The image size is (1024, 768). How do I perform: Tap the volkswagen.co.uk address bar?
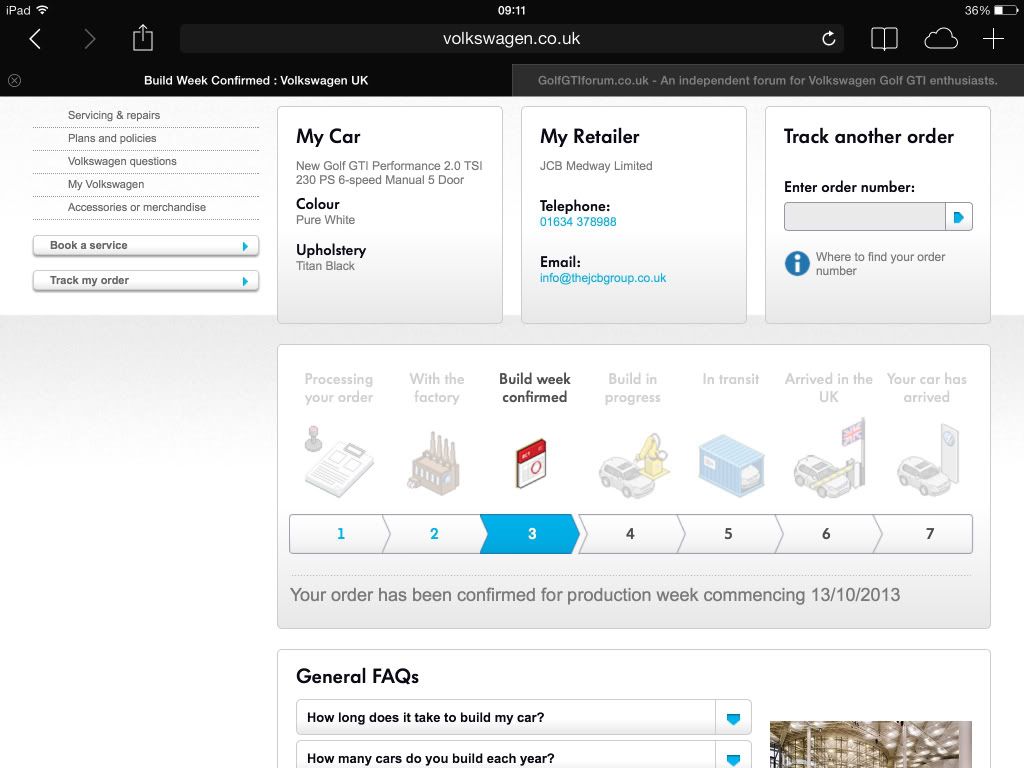[x=511, y=39]
